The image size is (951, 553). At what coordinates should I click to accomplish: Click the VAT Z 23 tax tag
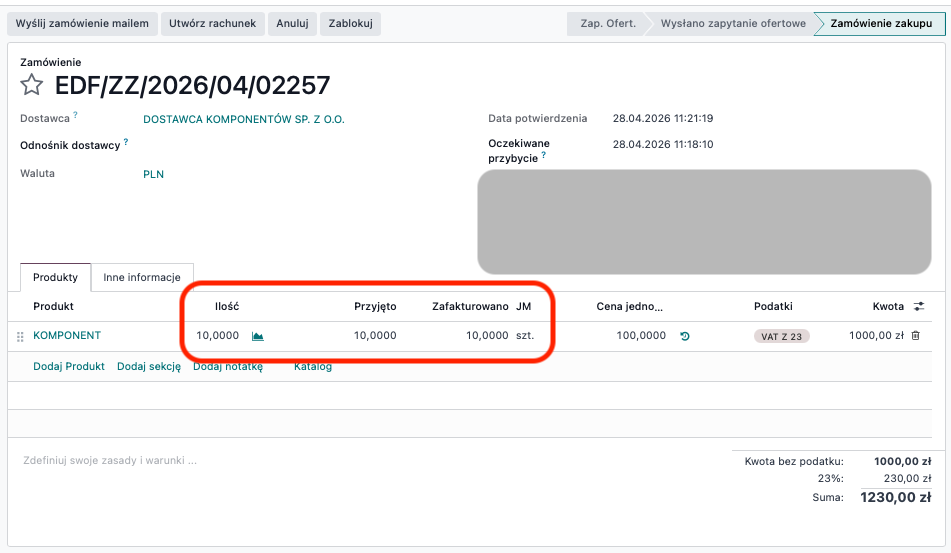(781, 336)
